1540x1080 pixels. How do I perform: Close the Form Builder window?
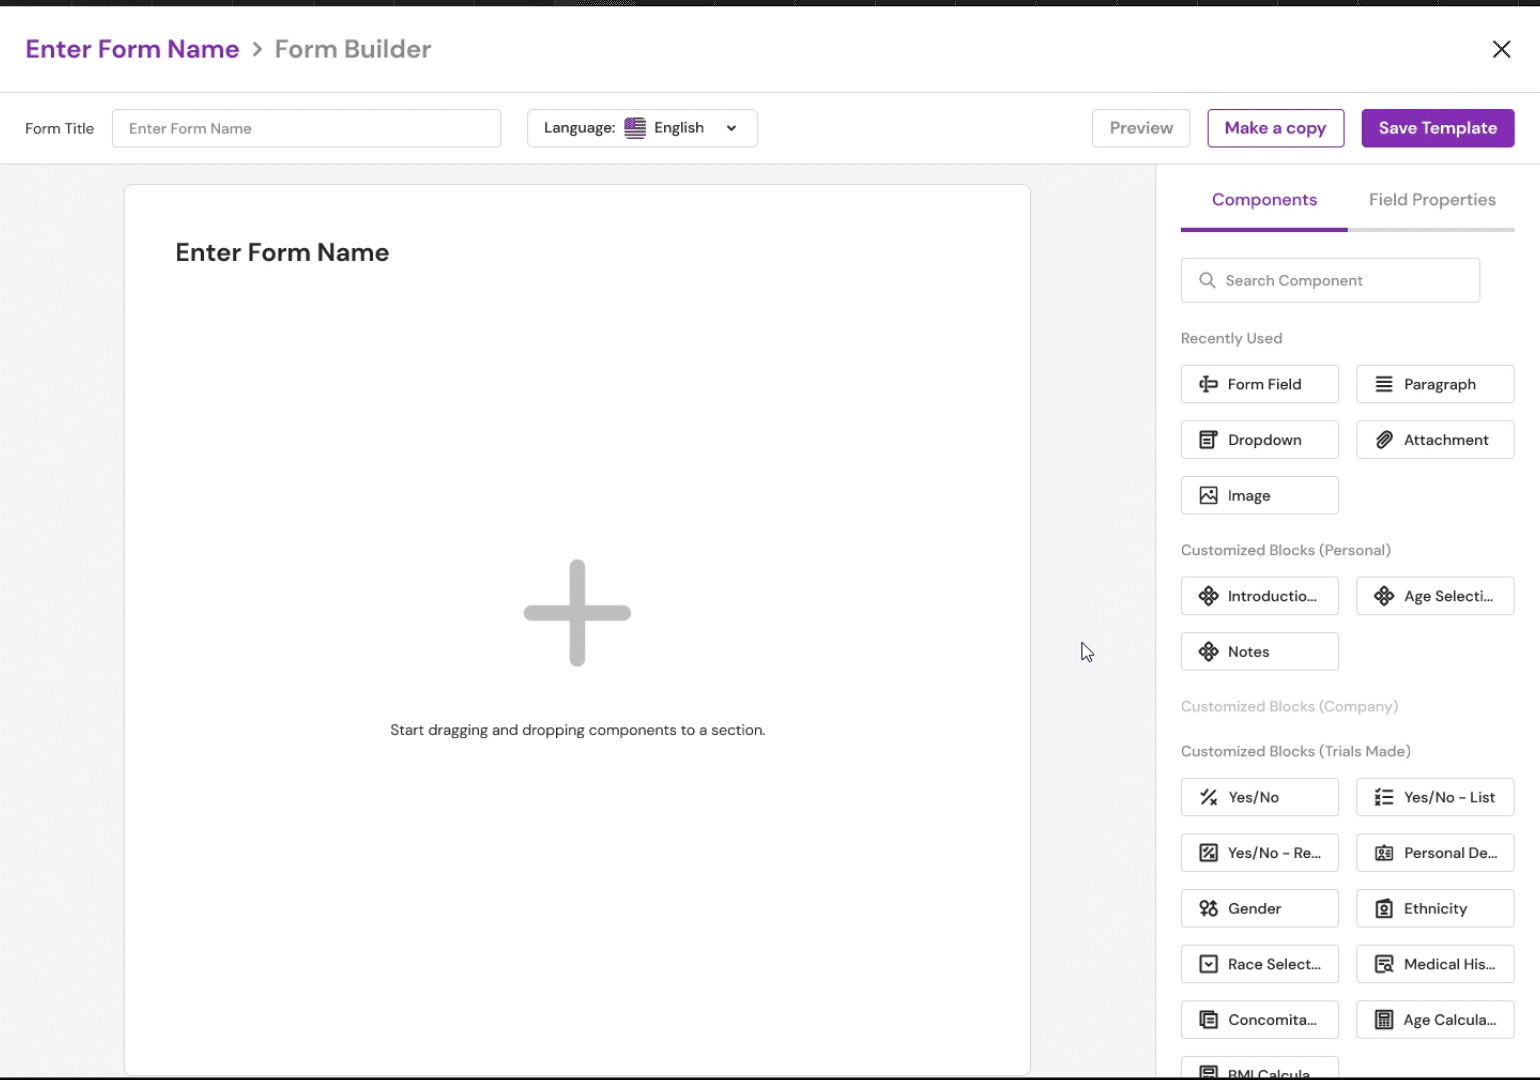(x=1501, y=49)
